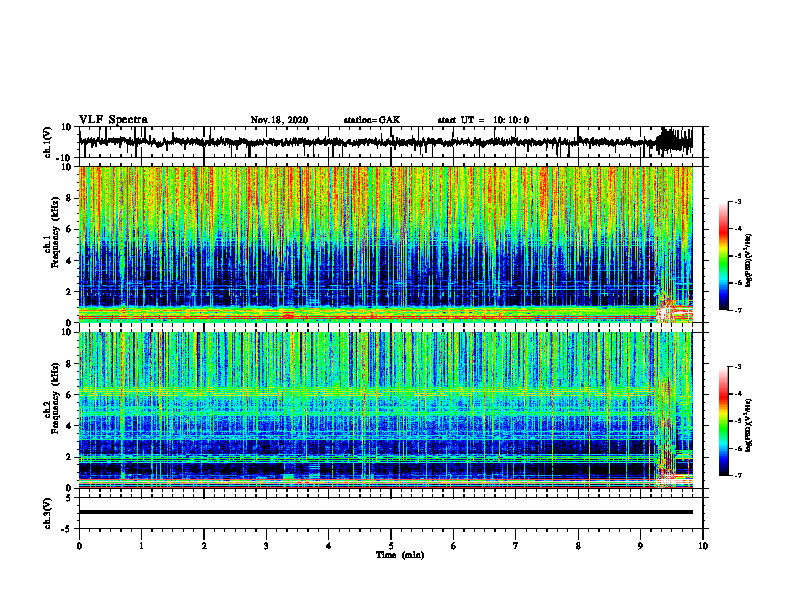Click the ch.2 colorbar log(PSD) units label
This screenshot has height=612, width=792.
pyautogui.click(x=750, y=426)
